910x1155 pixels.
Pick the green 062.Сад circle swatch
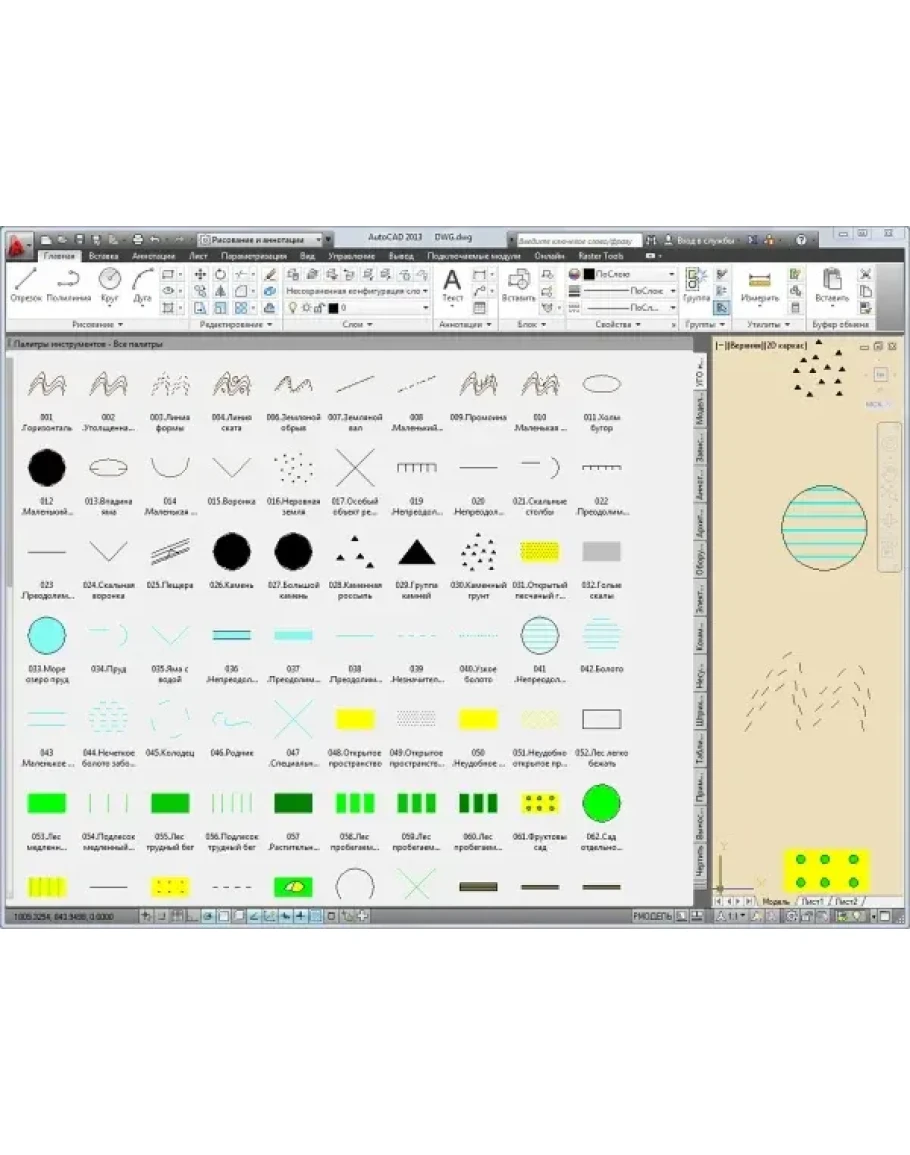click(x=601, y=803)
